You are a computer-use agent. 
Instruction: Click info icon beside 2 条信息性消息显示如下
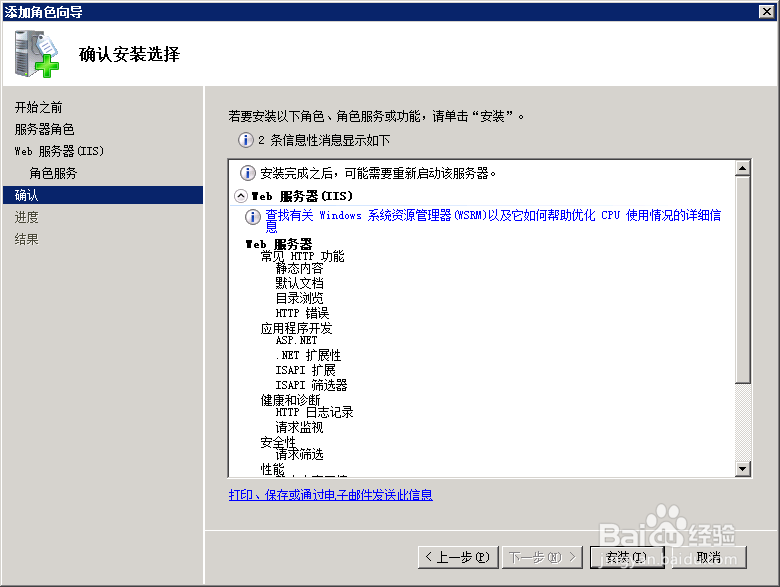pyautogui.click(x=246, y=140)
